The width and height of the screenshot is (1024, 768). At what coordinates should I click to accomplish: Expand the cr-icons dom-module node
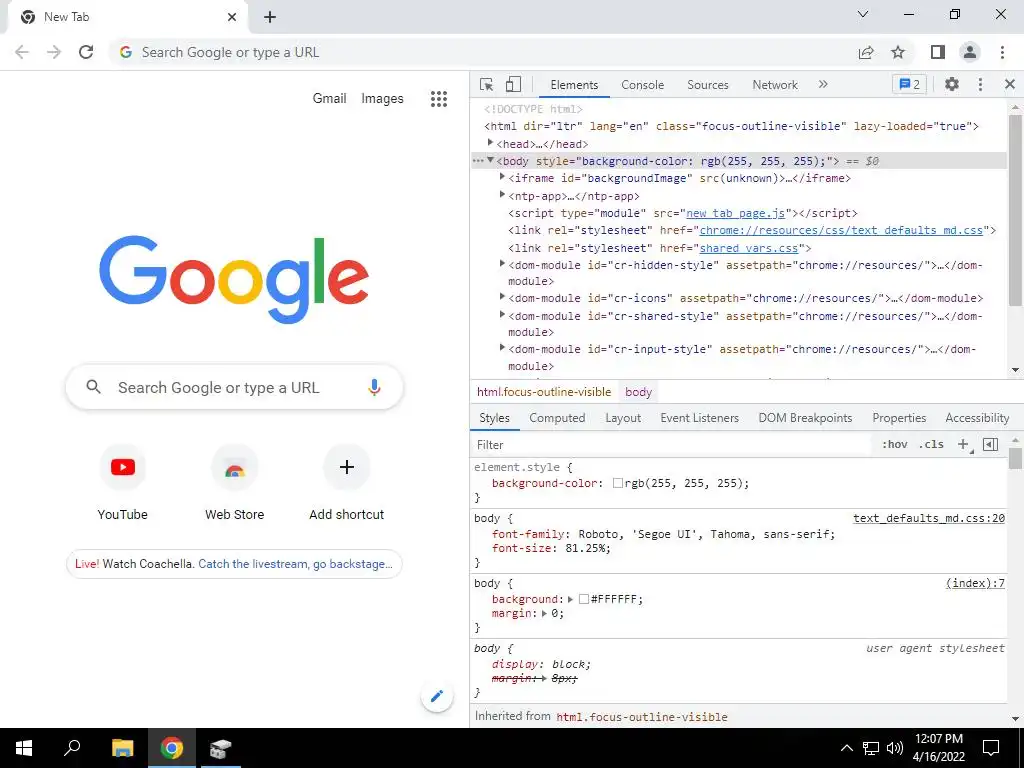tap(502, 296)
